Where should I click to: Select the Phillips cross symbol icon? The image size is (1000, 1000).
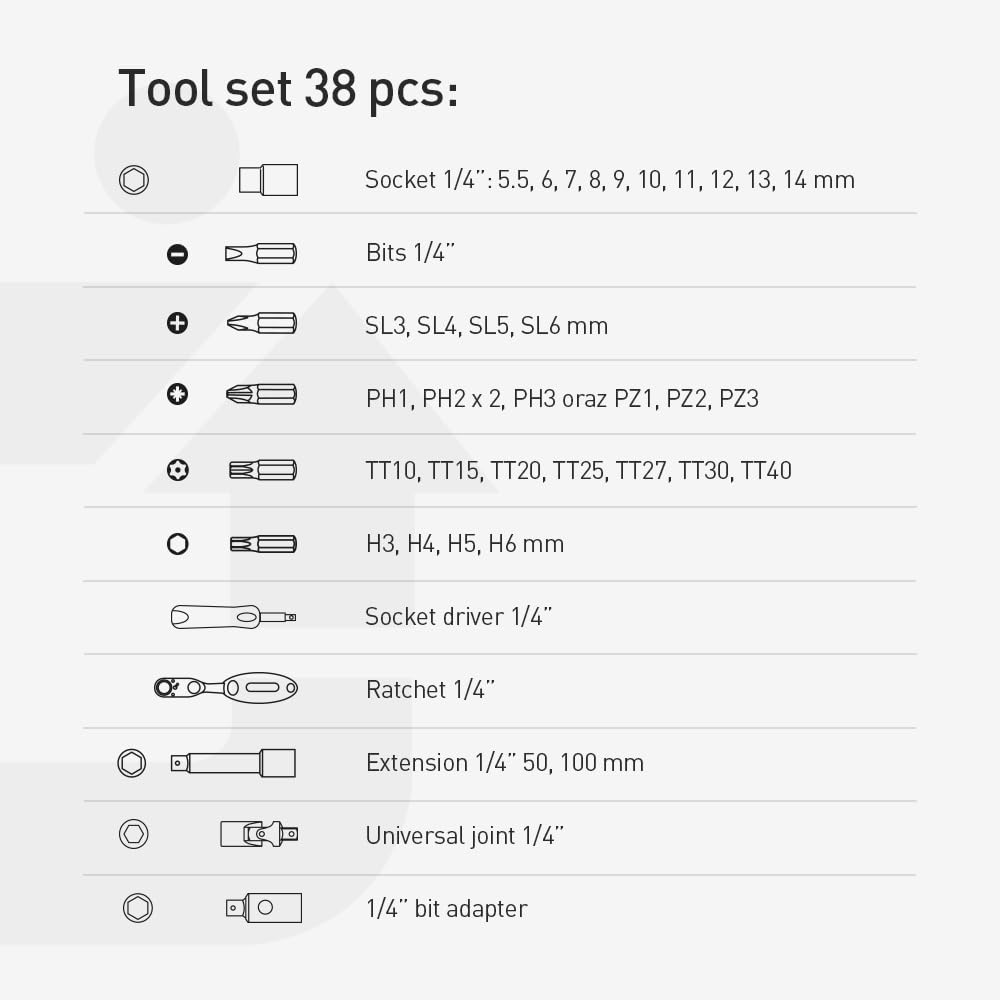pos(177,323)
